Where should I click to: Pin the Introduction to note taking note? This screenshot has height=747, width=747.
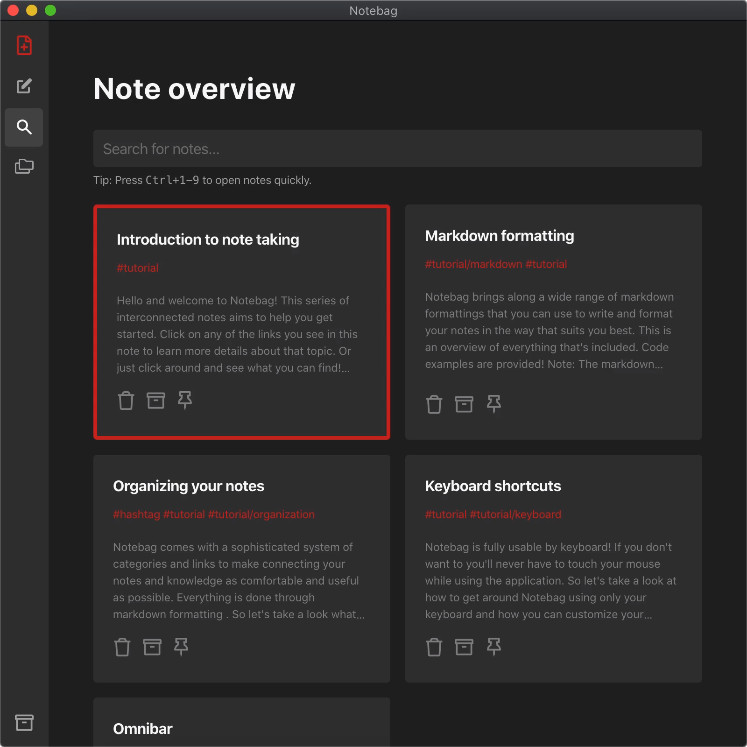[x=185, y=400]
